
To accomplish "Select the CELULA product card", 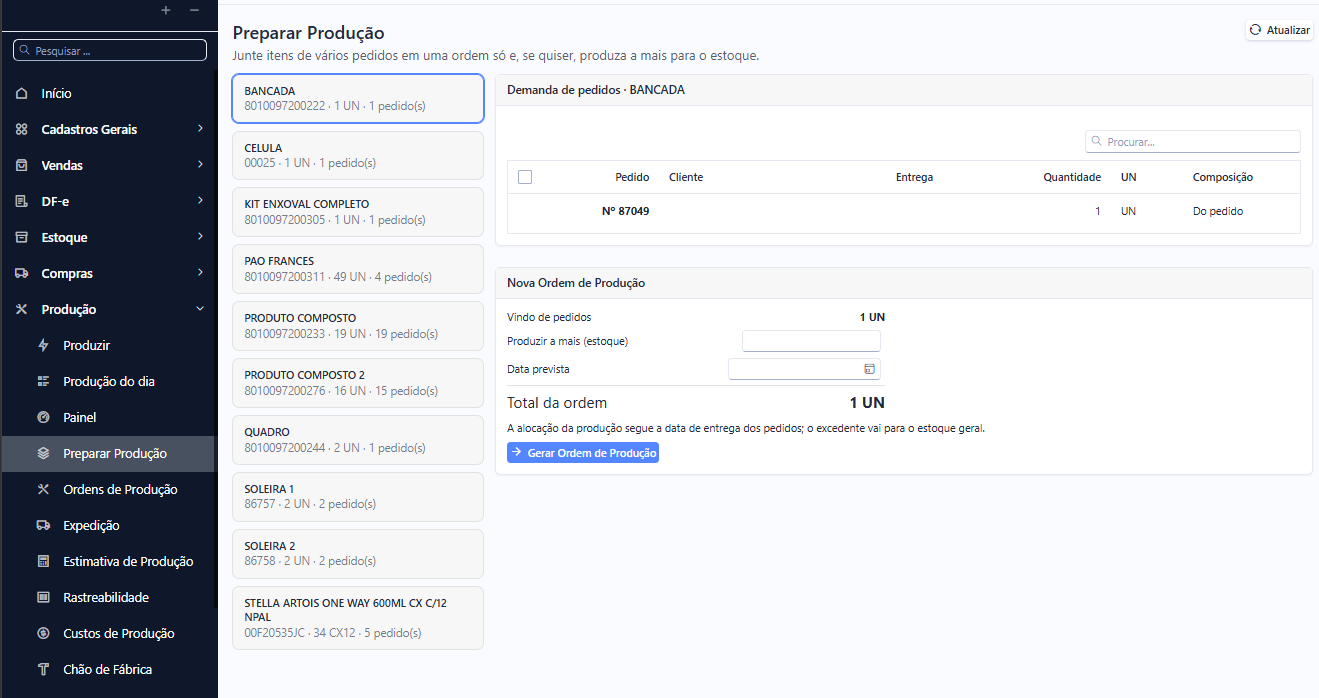I will 358,155.
